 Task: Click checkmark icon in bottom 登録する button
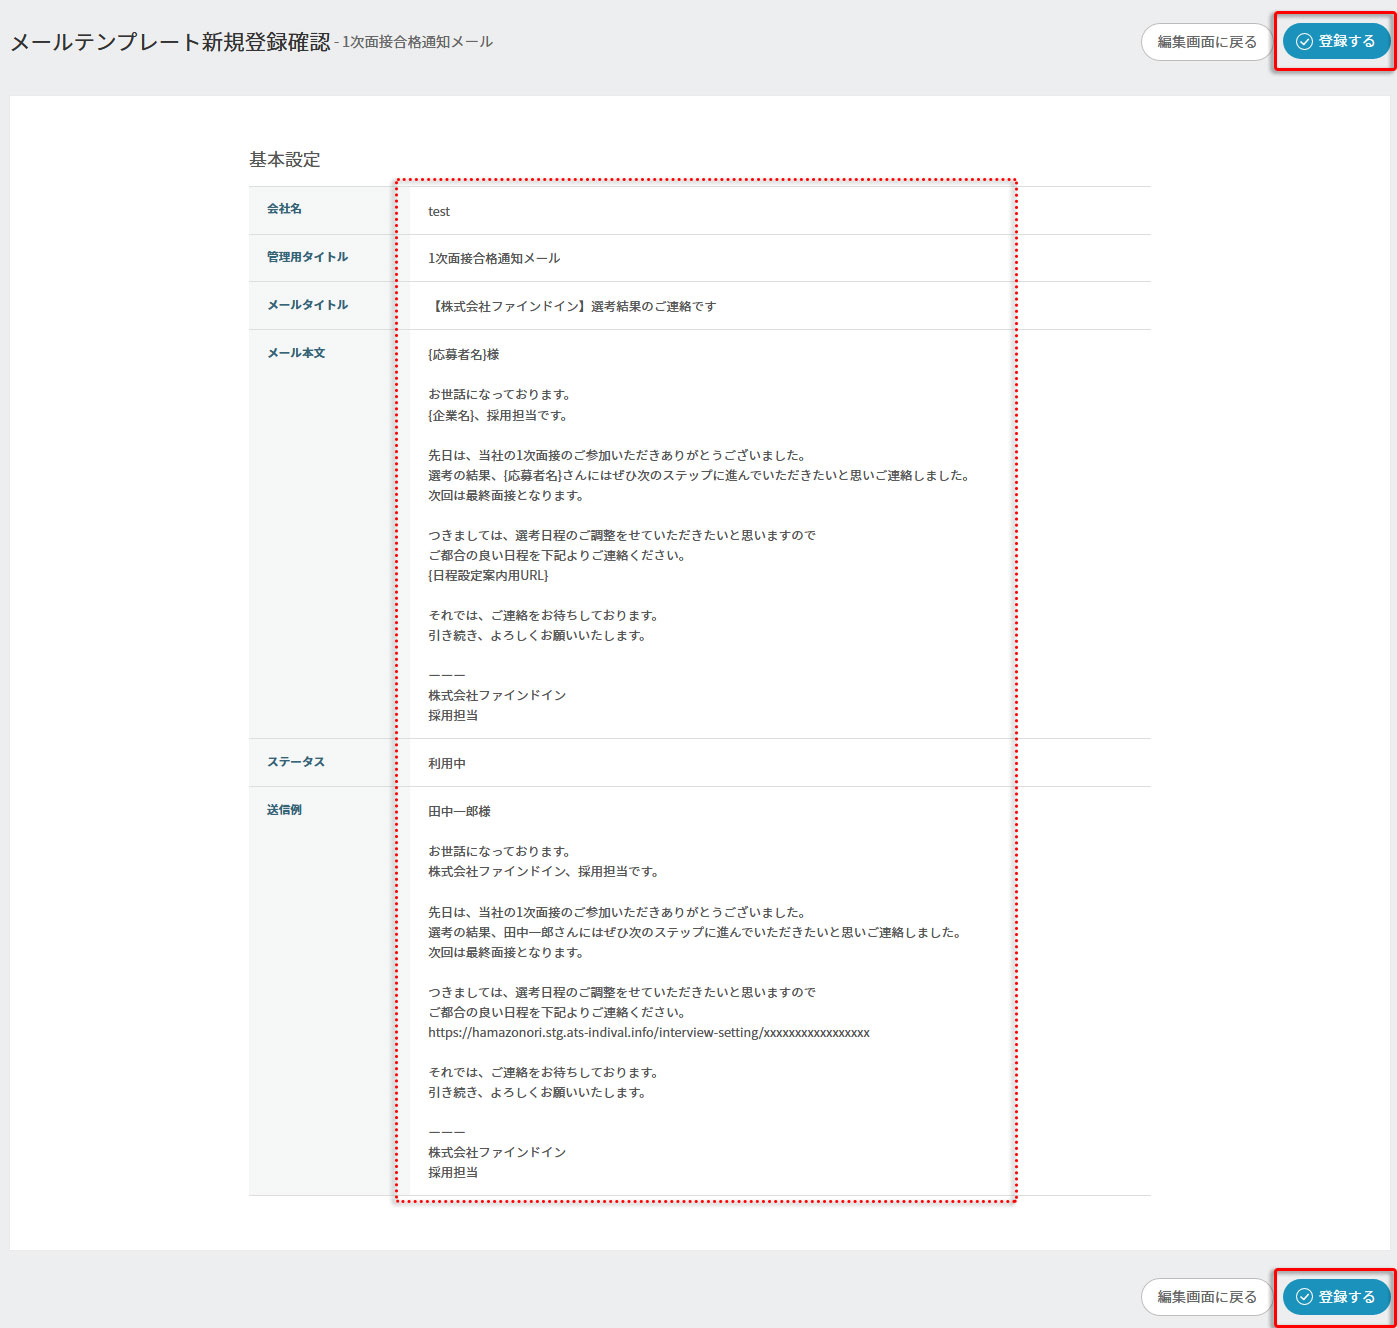(x=1304, y=1297)
